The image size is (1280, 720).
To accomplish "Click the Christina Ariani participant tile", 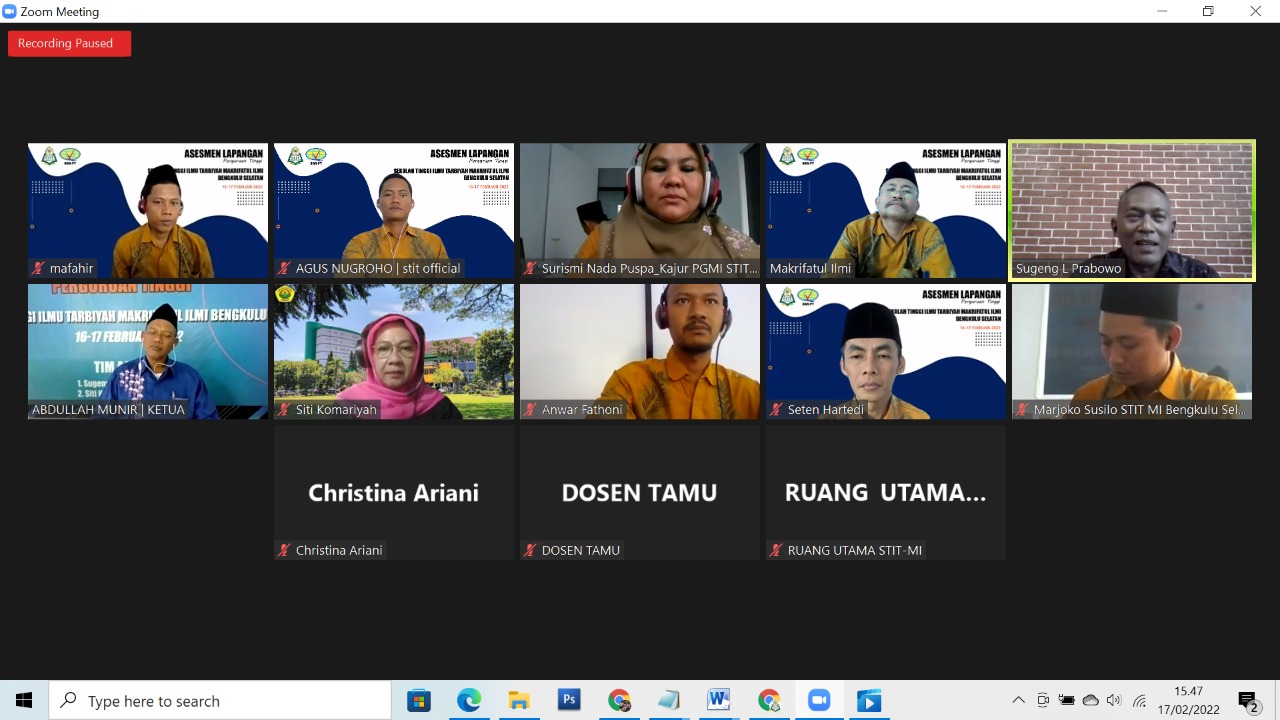I will click(x=393, y=492).
